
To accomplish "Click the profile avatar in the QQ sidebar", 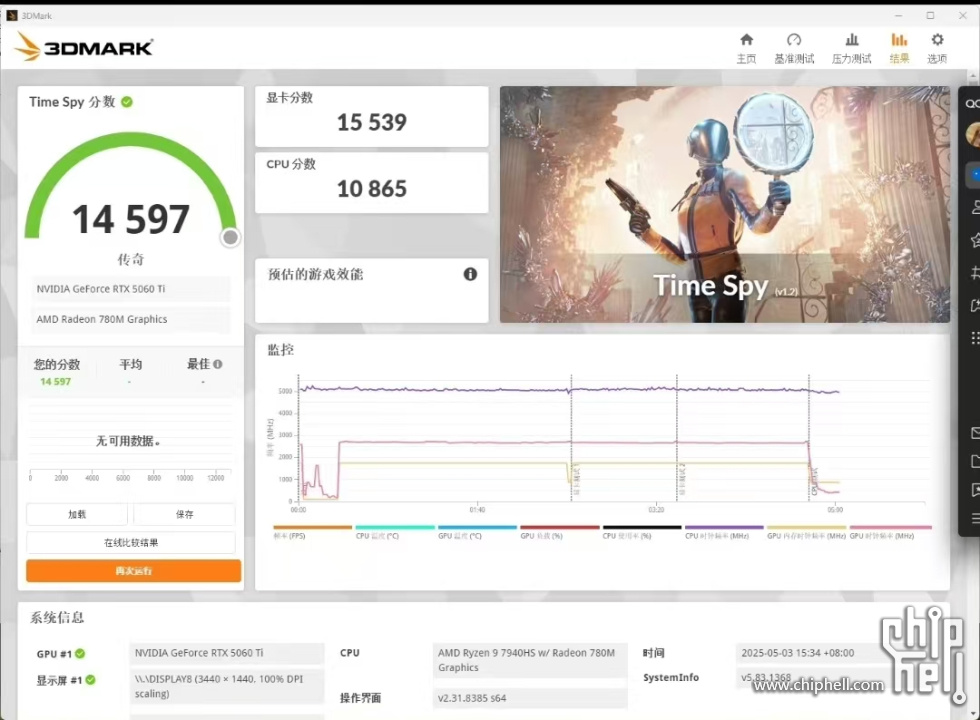I will pos(973,134).
